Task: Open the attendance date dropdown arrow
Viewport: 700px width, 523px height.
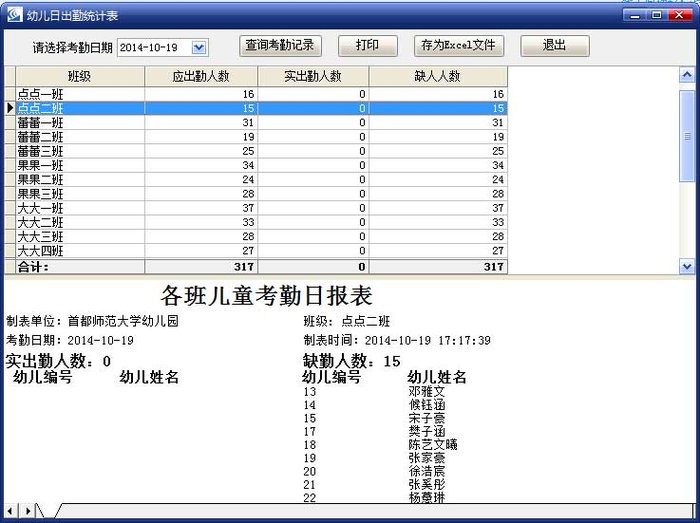Action: click(199, 47)
